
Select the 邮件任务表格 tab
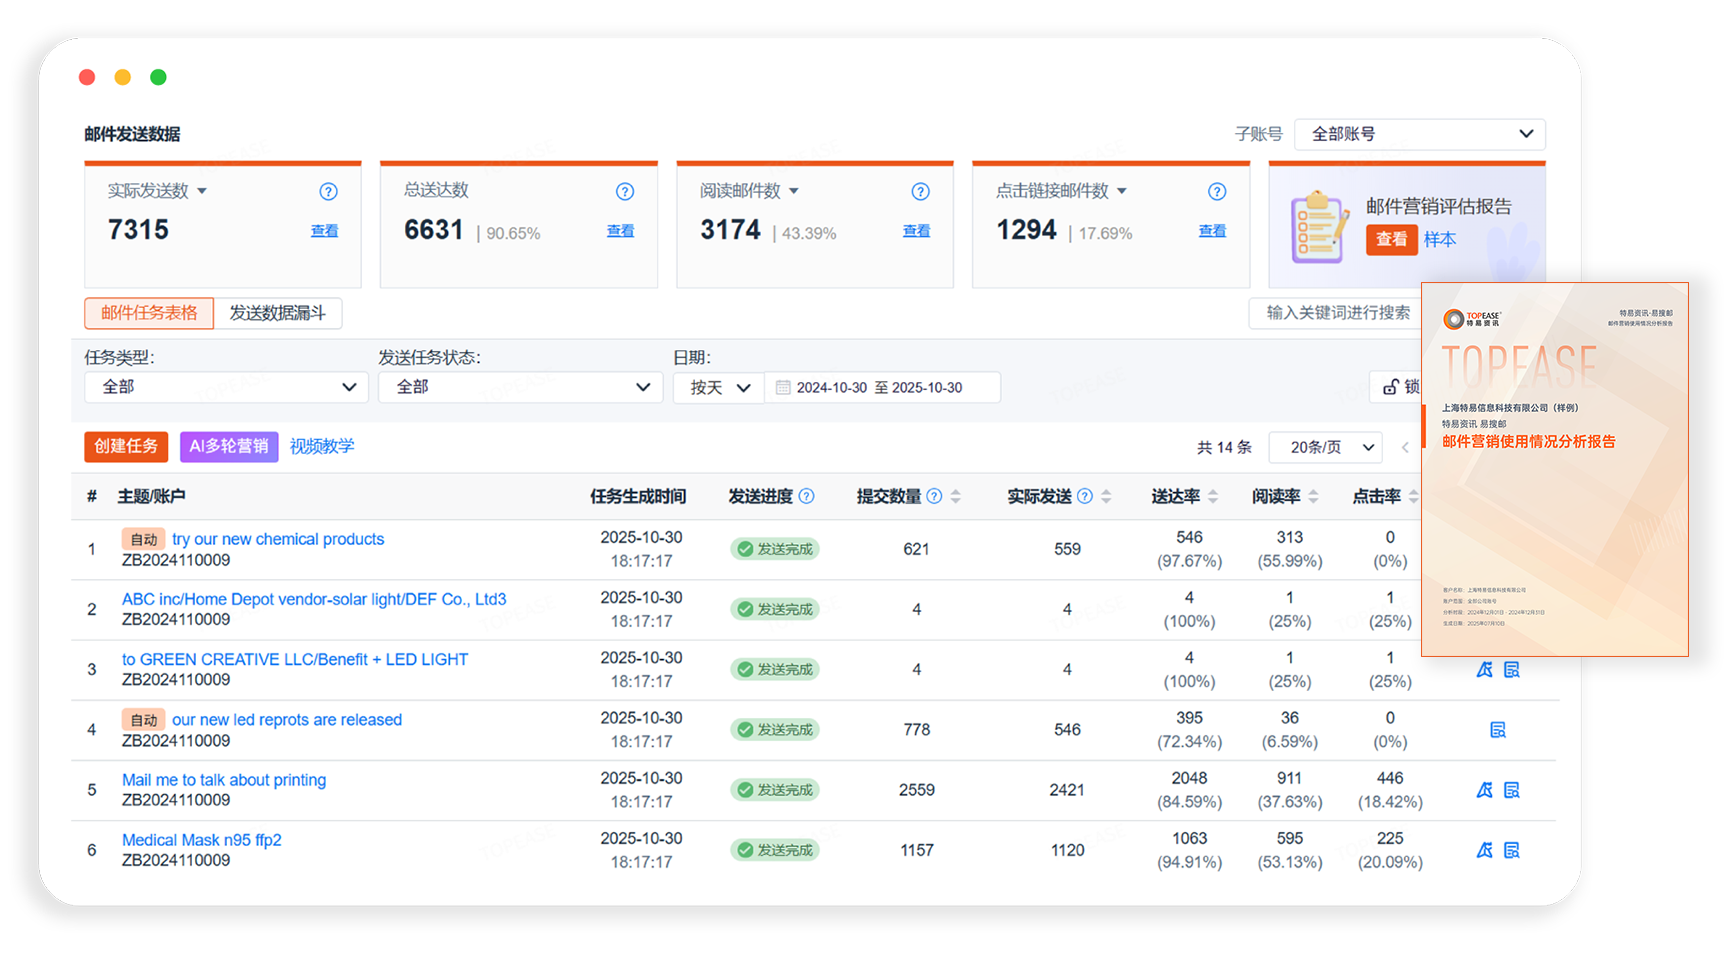[149, 313]
